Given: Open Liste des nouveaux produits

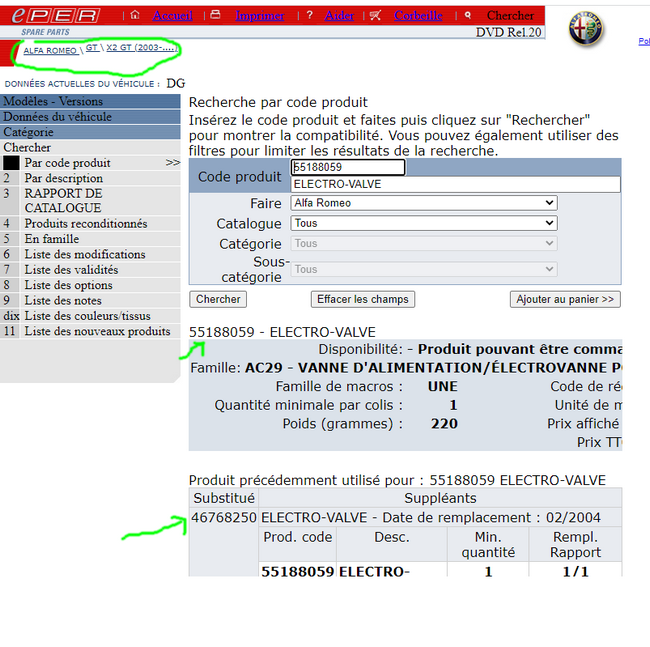Looking at the screenshot, I should coord(97,331).
